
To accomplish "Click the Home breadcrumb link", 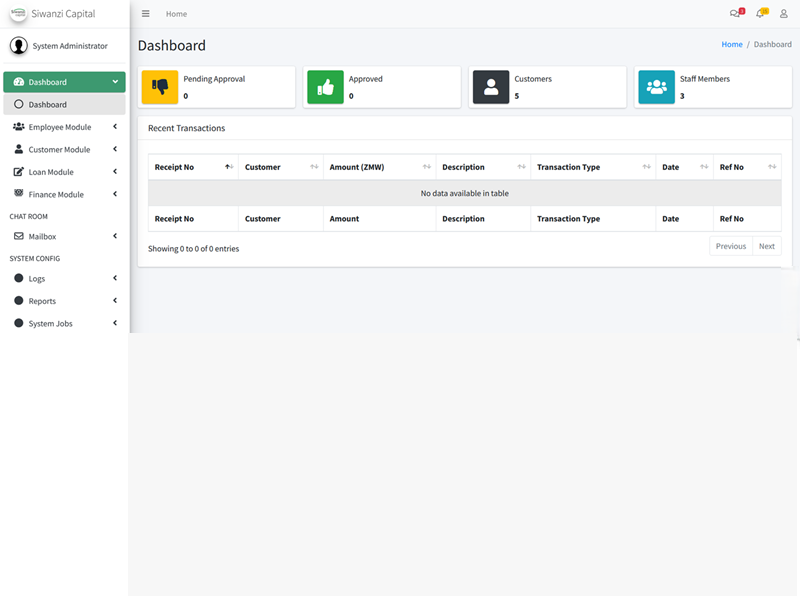I will tap(732, 44).
